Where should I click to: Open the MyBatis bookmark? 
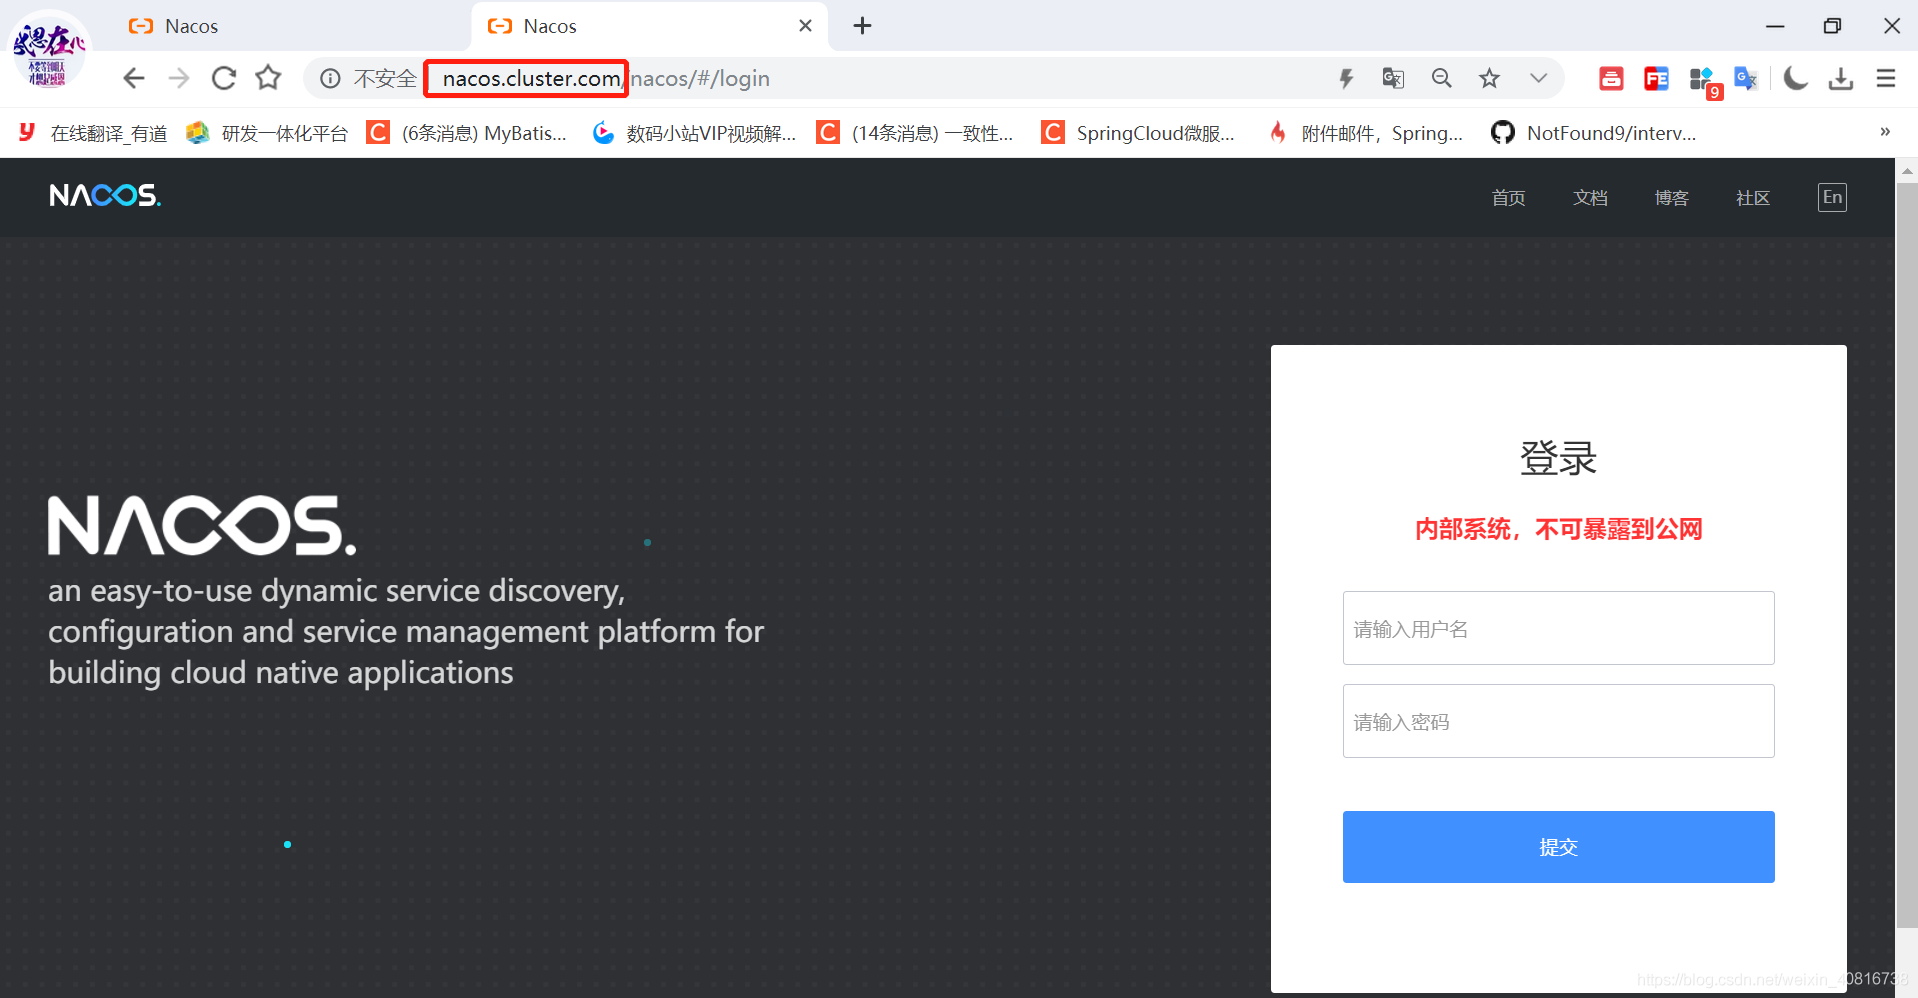467,133
